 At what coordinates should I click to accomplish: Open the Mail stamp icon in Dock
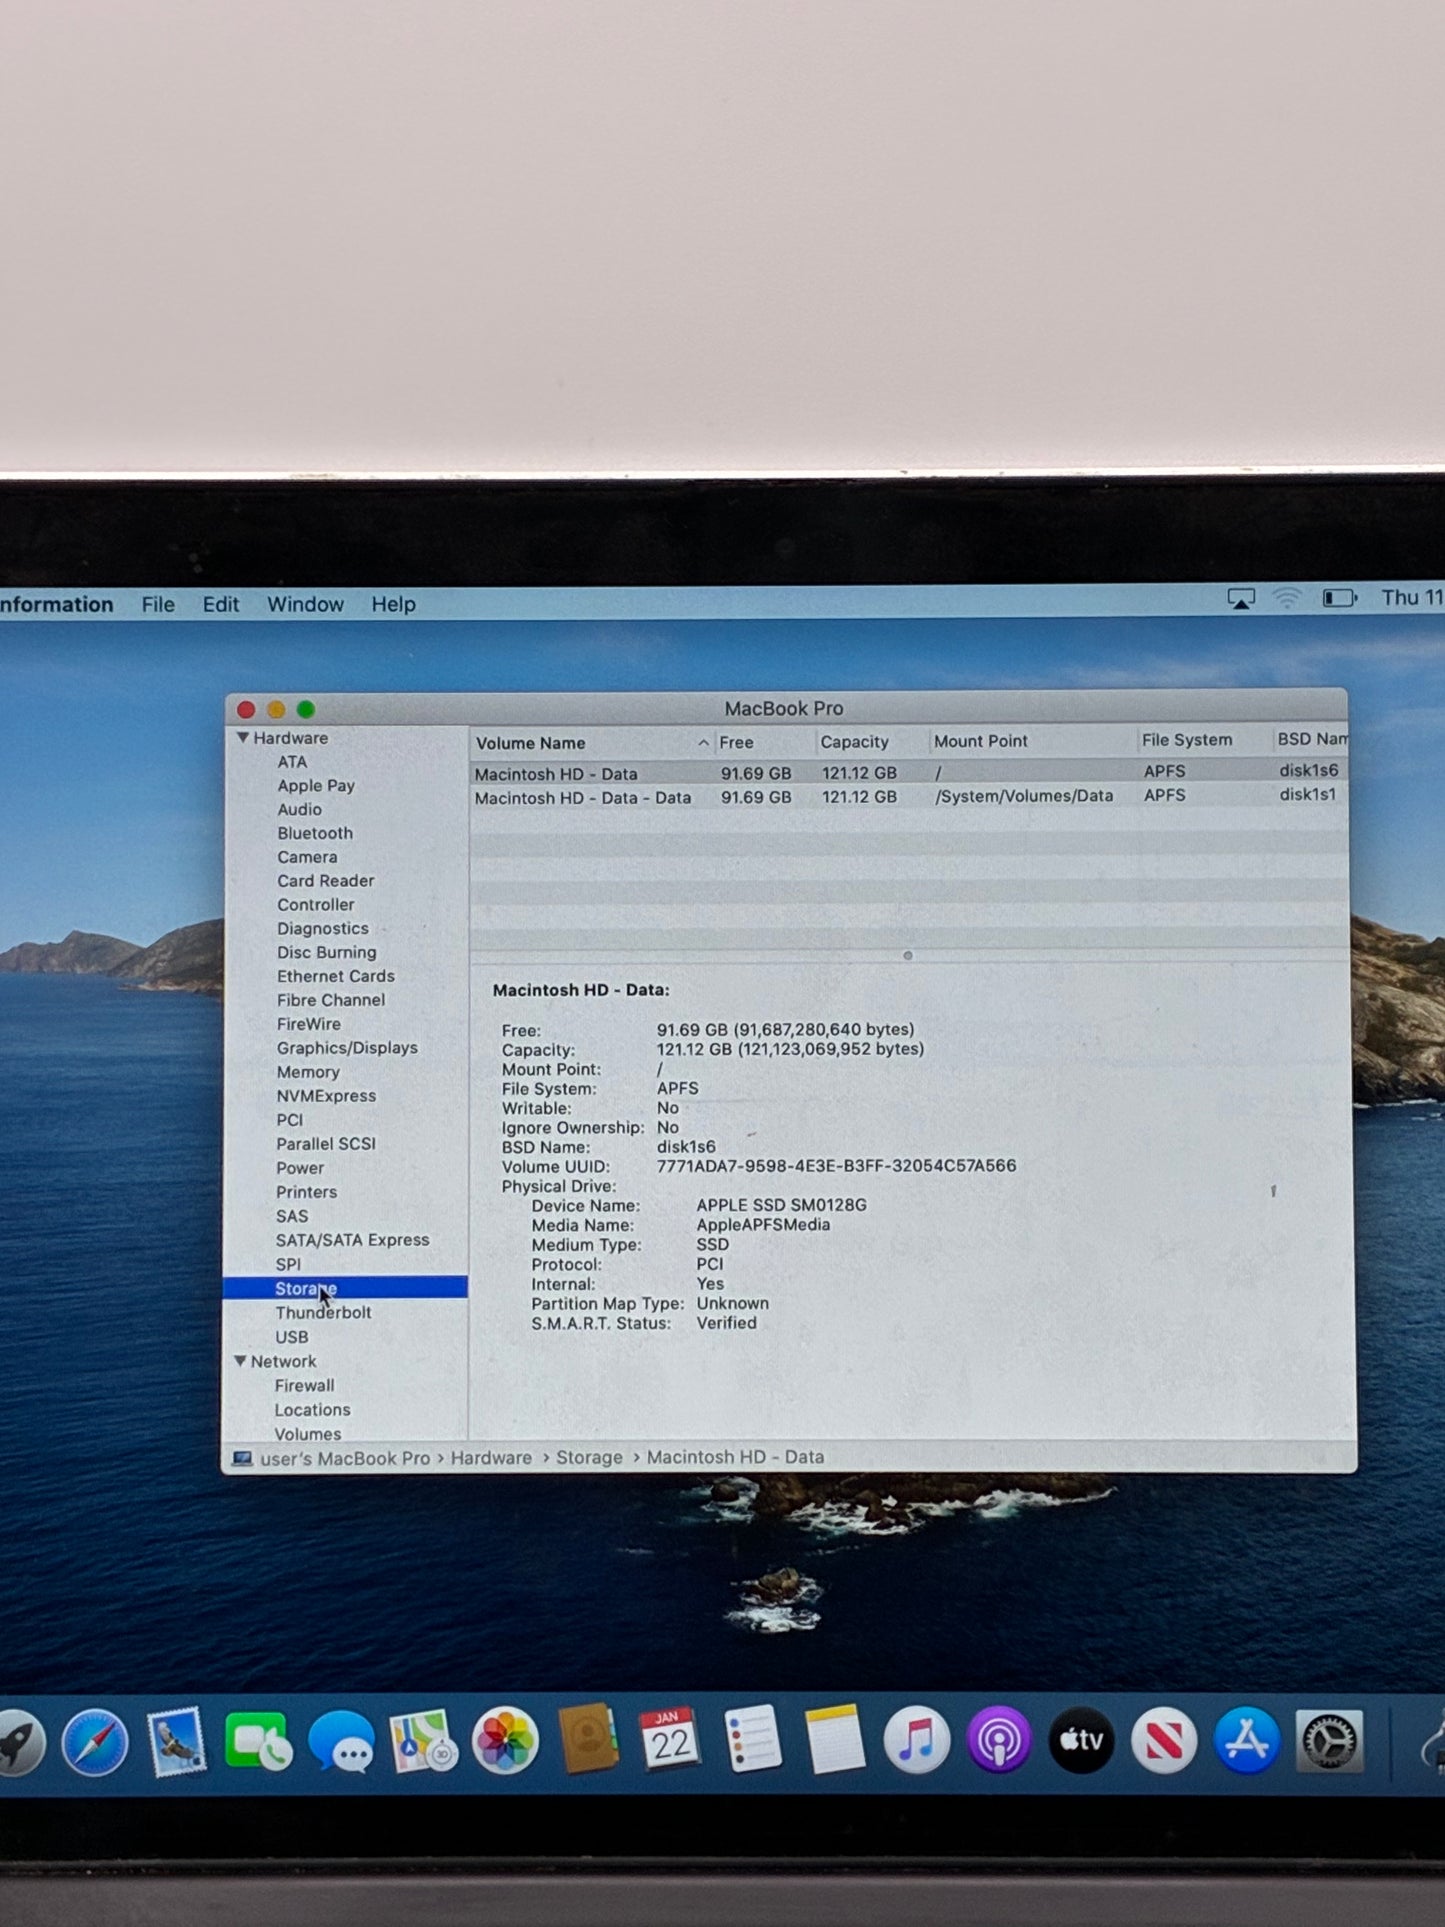(x=177, y=1741)
